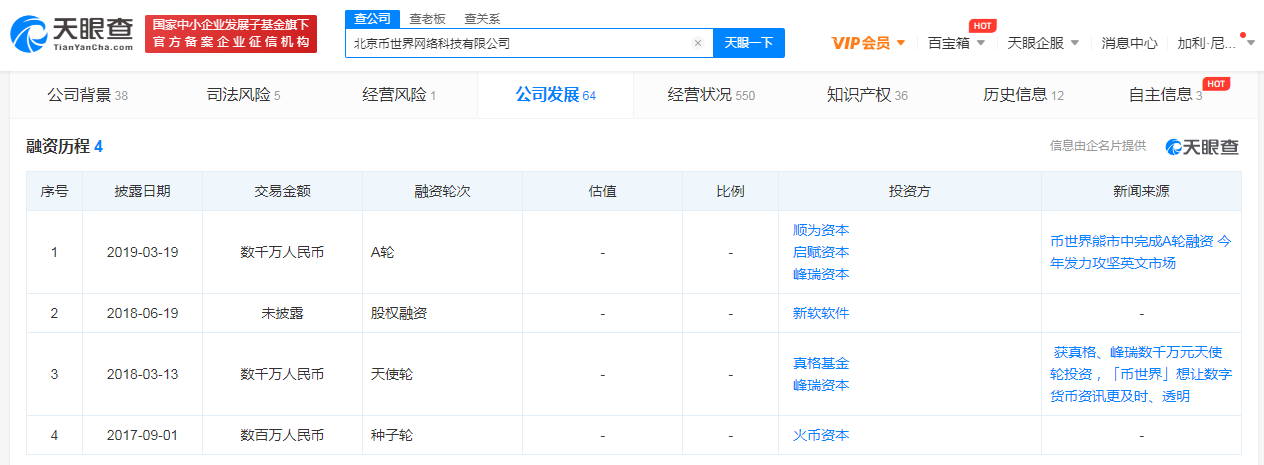Switch to the 经营风险 tab
Screen dimensions: 1264x465
point(399,95)
